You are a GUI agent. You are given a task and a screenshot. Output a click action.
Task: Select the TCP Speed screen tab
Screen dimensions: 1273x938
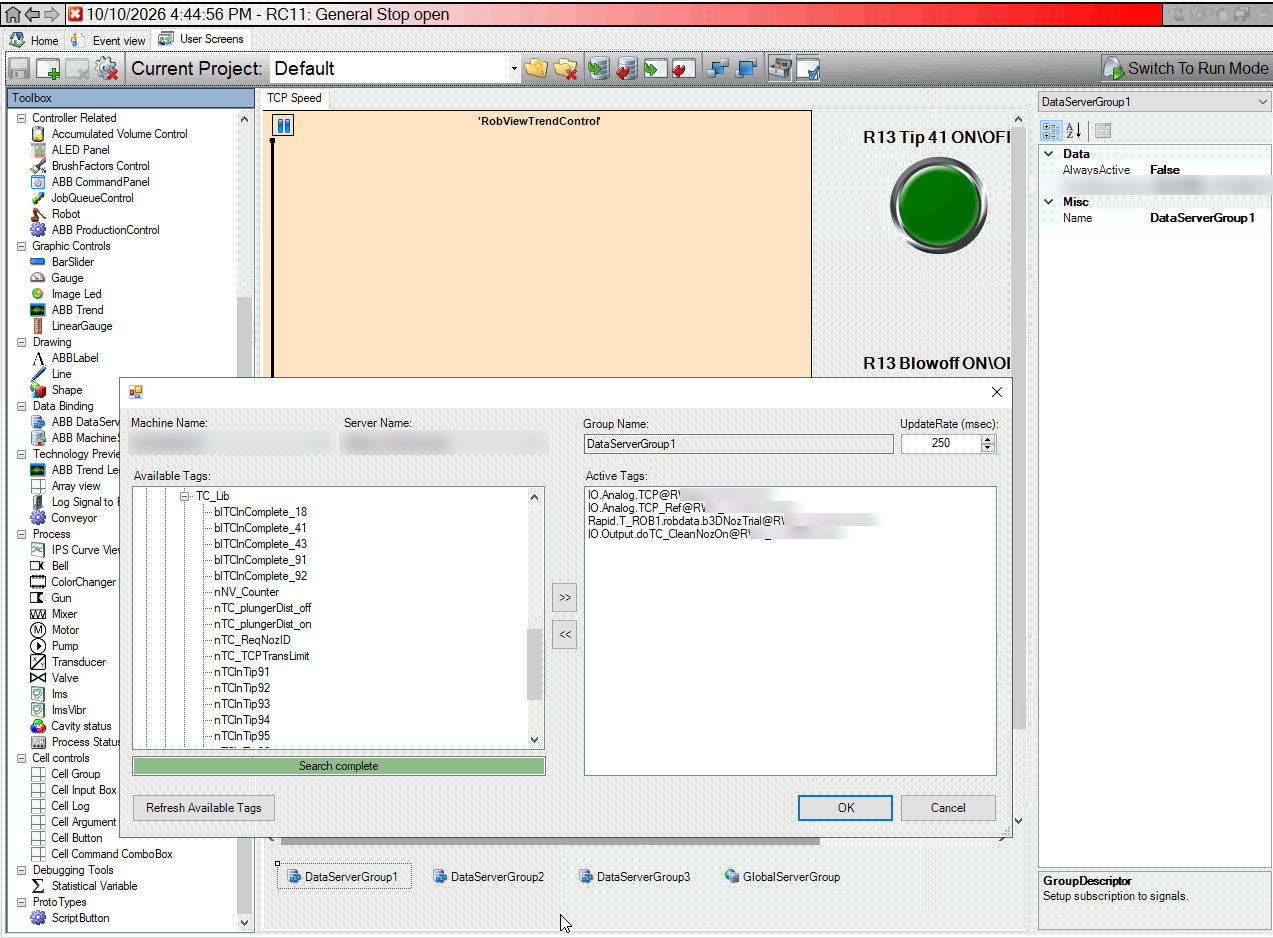[x=294, y=98]
